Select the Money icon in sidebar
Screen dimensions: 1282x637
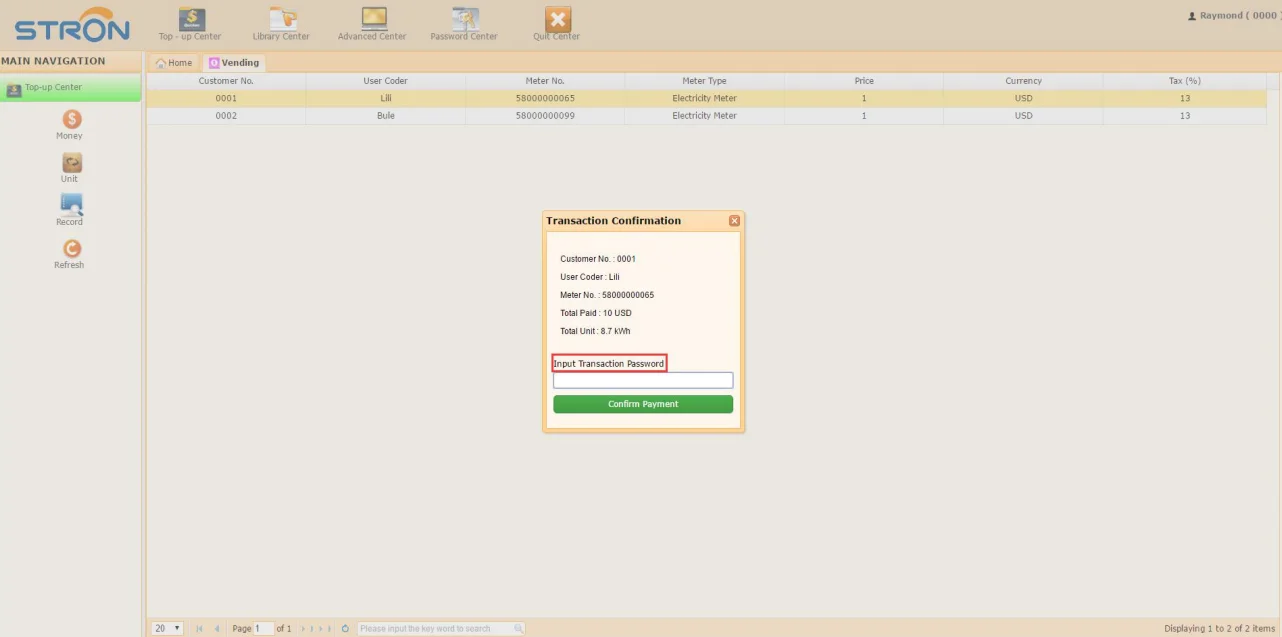coord(71,120)
